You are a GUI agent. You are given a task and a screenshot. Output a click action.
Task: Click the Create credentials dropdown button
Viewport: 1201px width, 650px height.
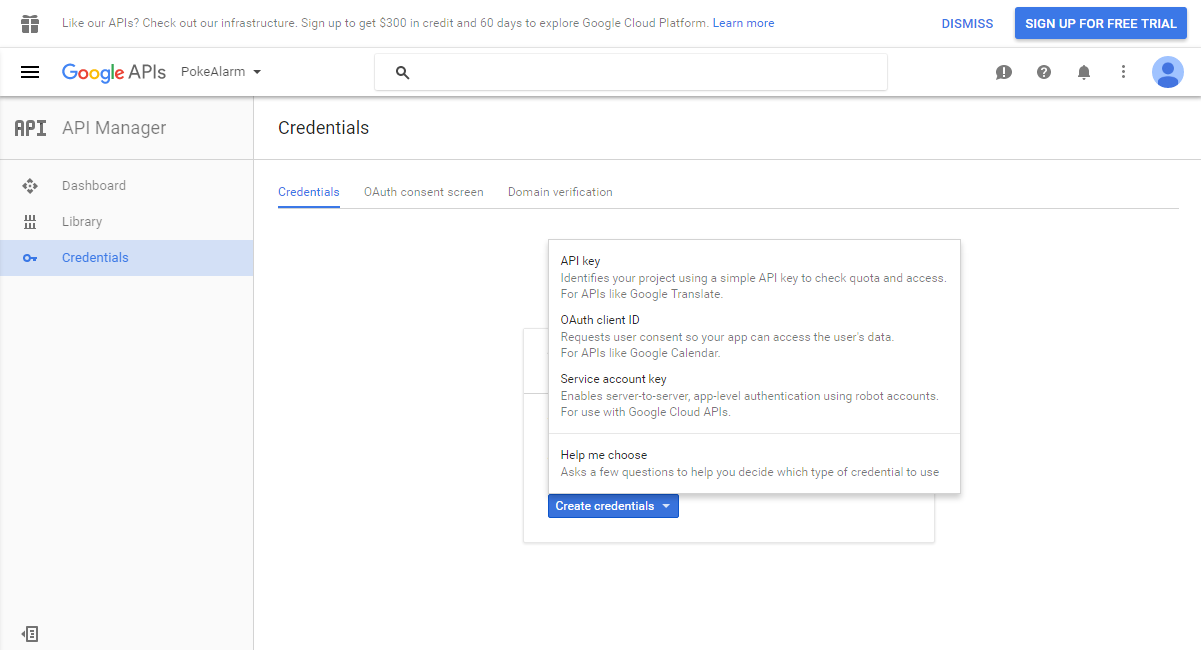[x=613, y=506]
